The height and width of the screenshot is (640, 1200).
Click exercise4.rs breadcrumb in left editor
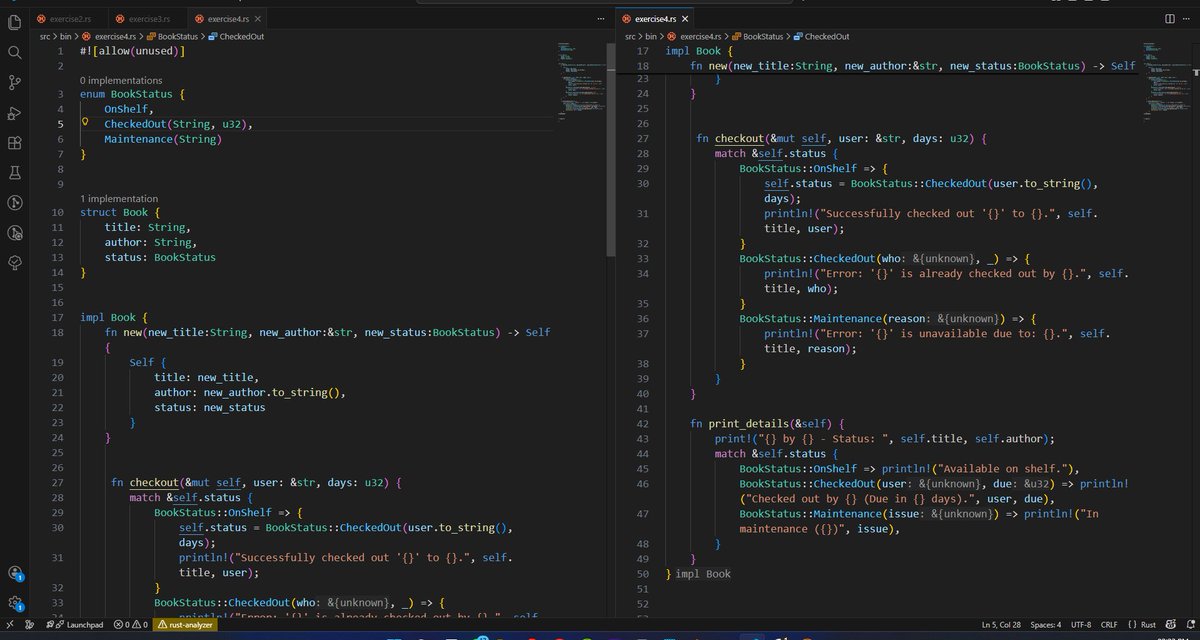pos(110,36)
